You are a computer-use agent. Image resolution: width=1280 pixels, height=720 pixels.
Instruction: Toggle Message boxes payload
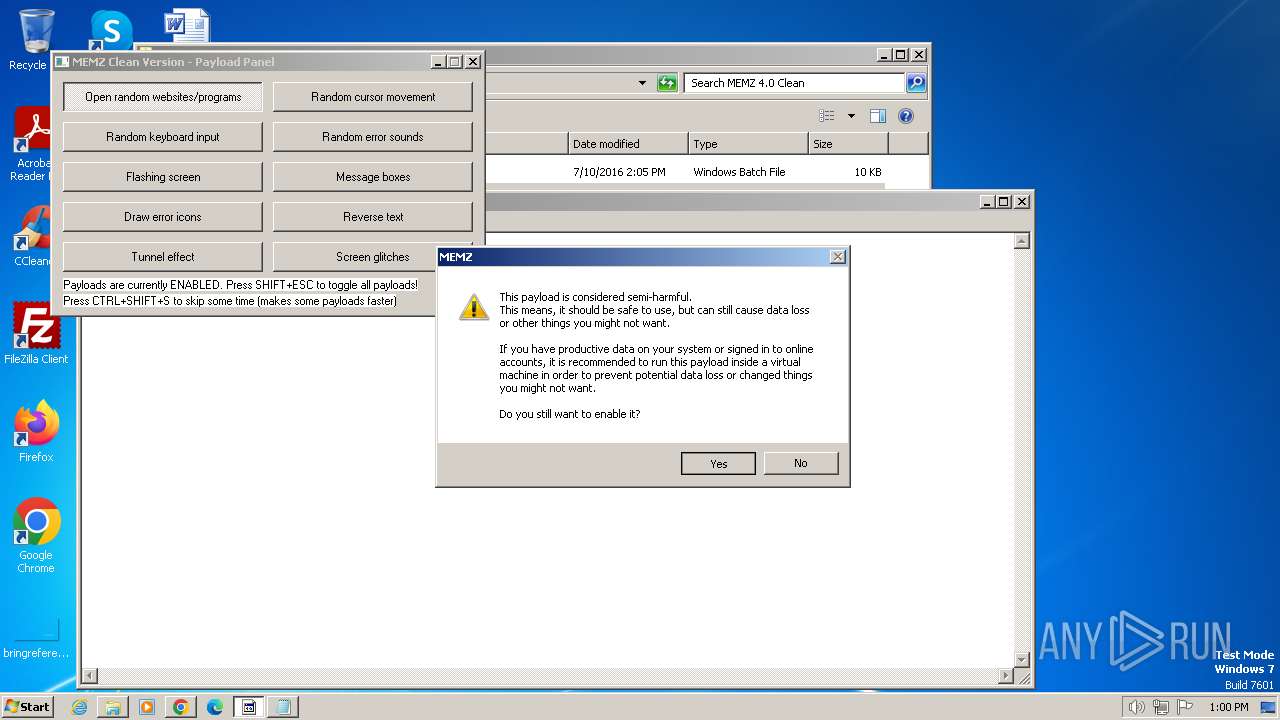373,177
